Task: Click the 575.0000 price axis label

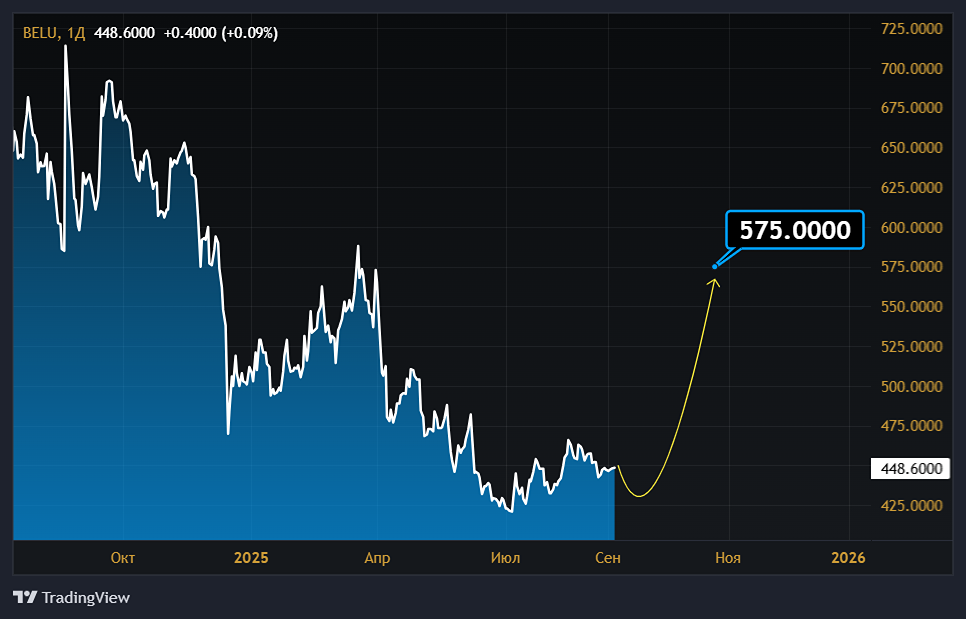Action: coord(912,267)
